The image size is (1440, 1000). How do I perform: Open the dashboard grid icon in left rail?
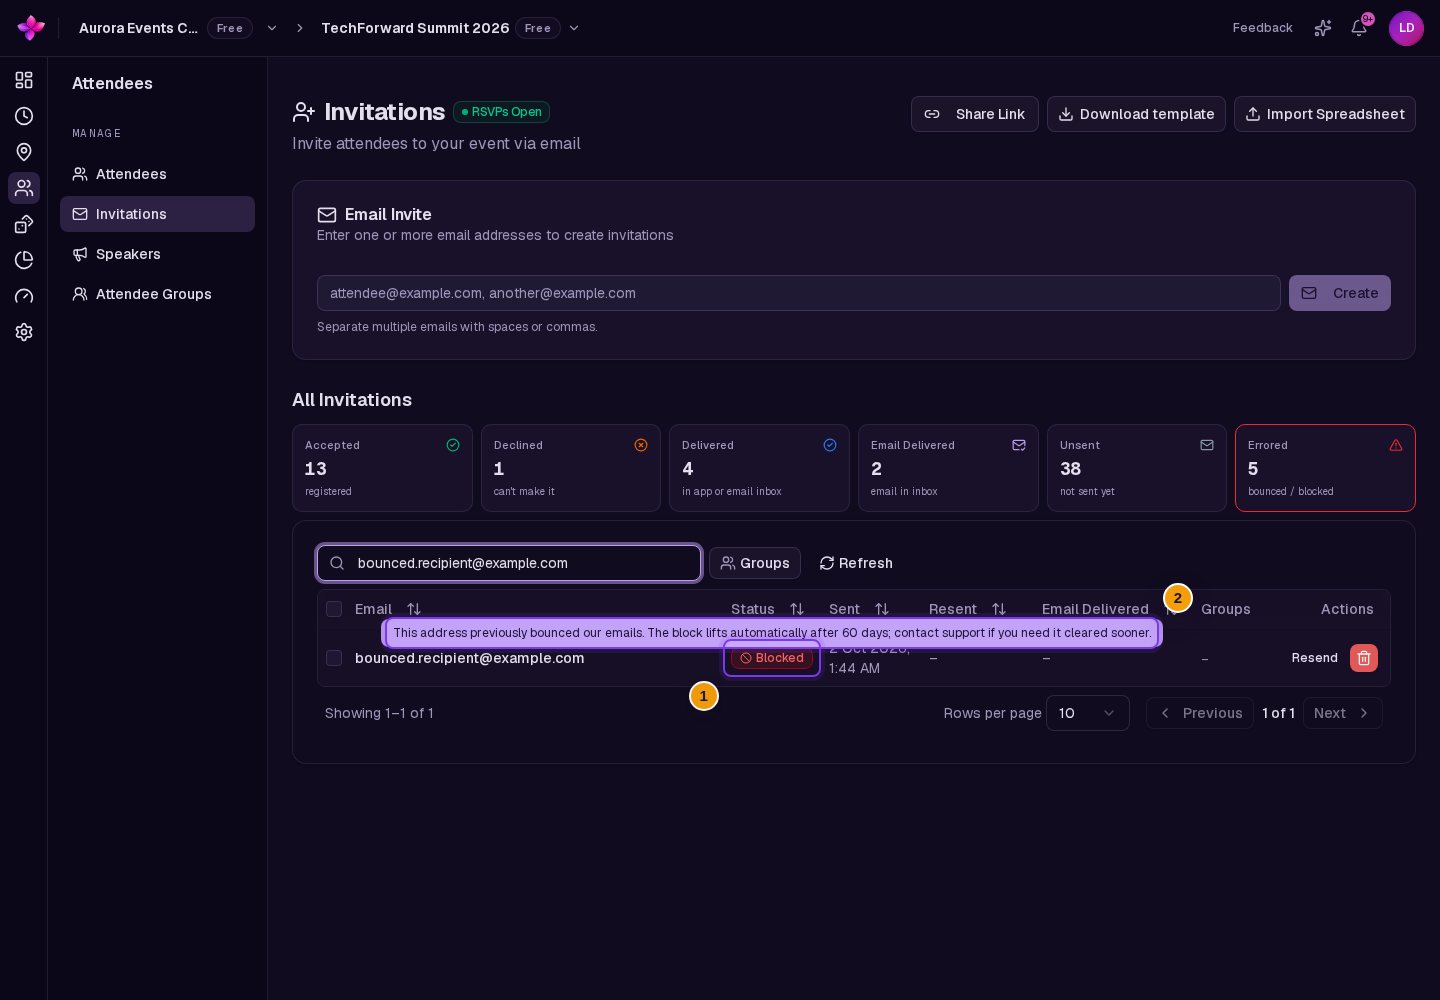[x=24, y=80]
